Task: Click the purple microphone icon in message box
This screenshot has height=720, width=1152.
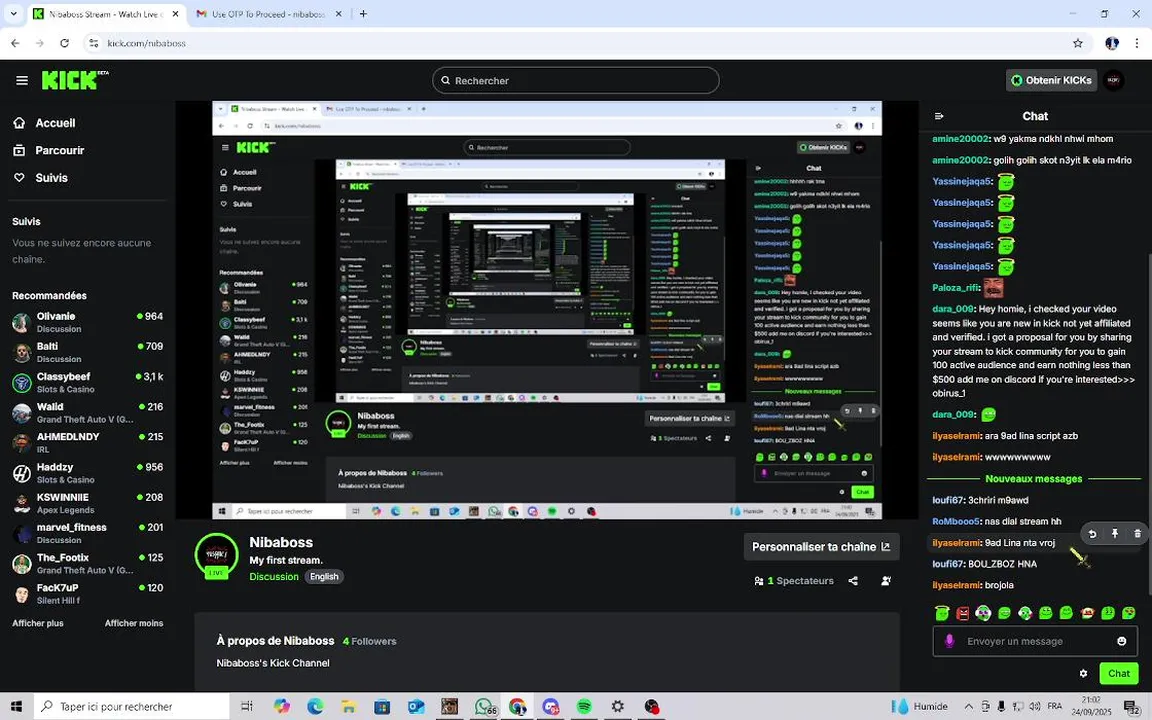Action: [x=949, y=641]
